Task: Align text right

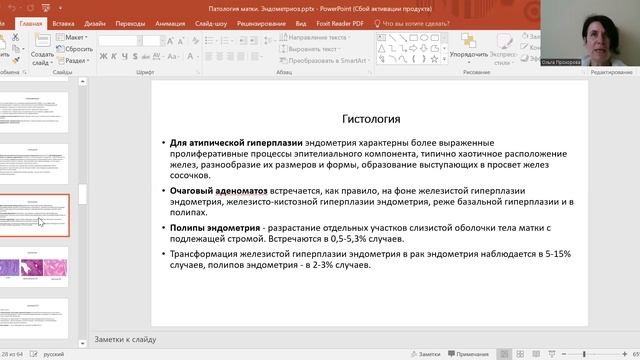Action: click(x=230, y=56)
